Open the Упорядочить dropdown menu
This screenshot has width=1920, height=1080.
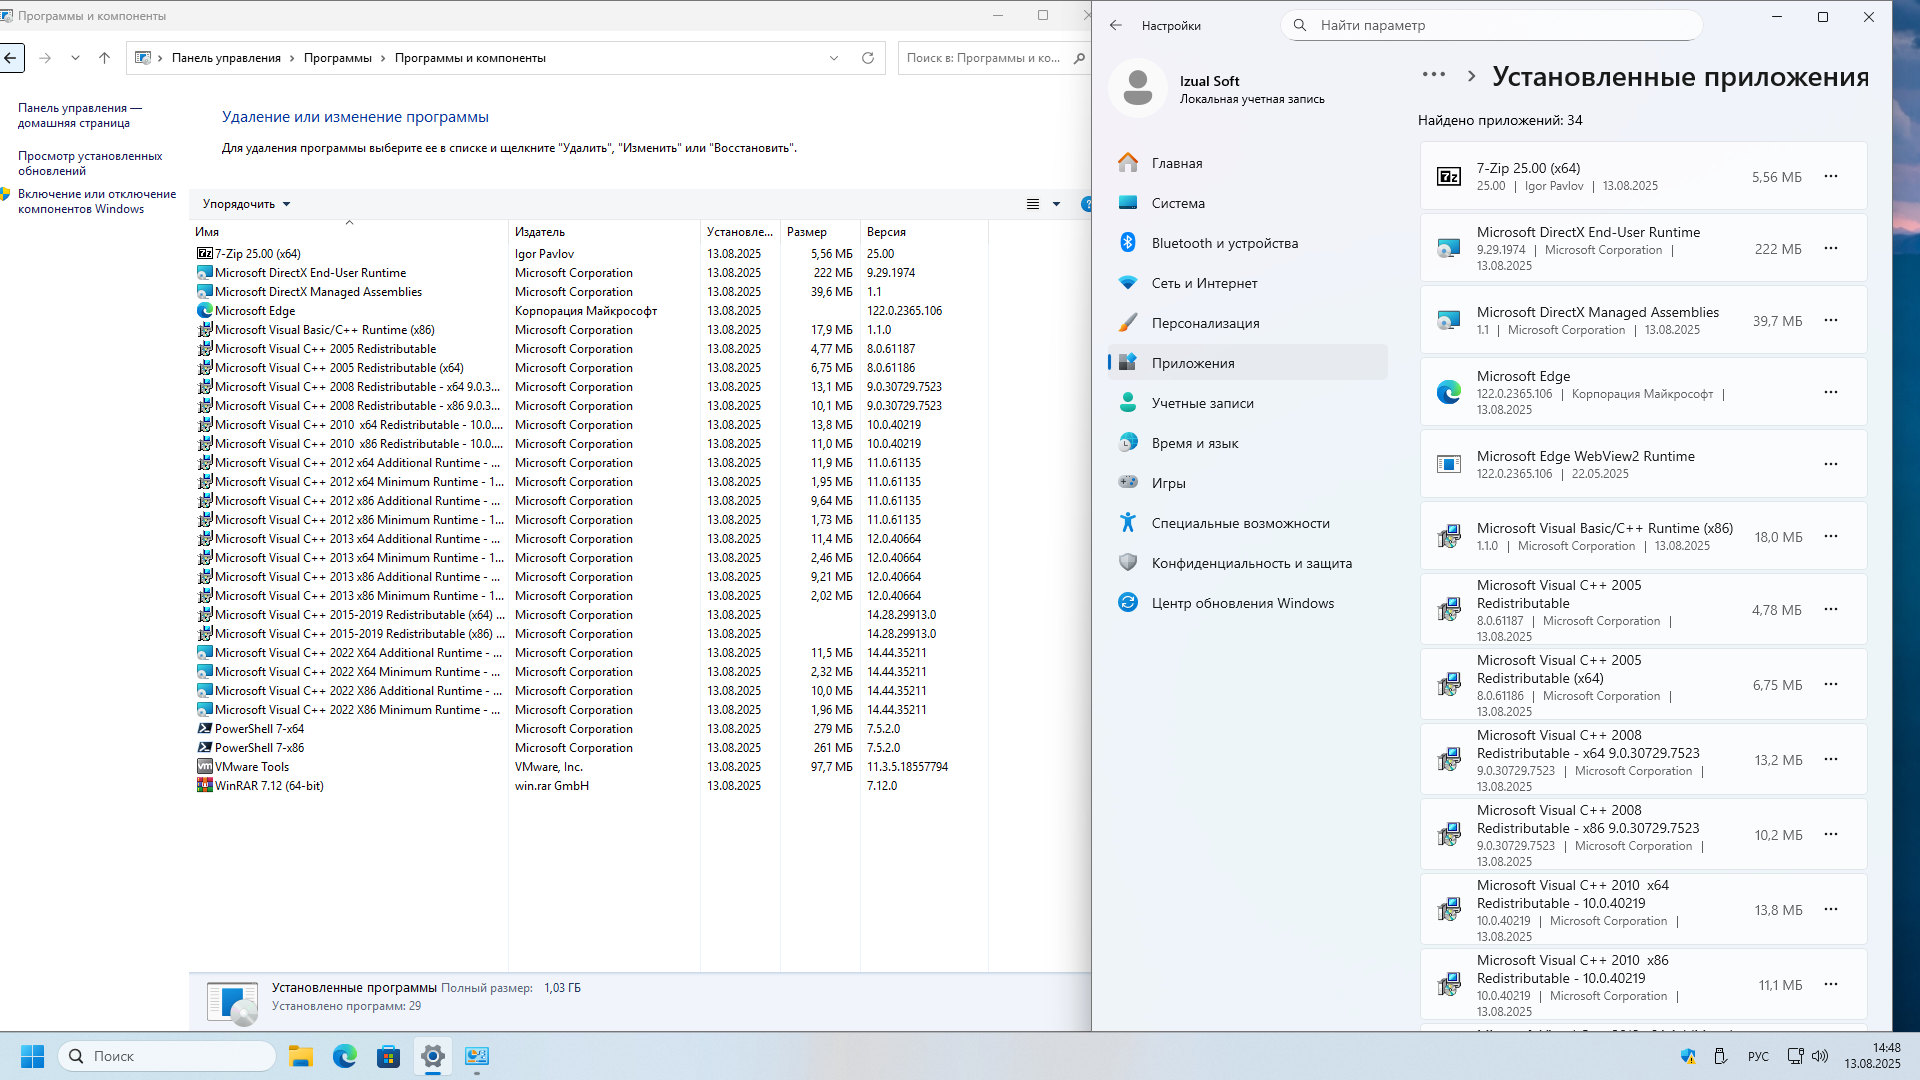tap(246, 204)
